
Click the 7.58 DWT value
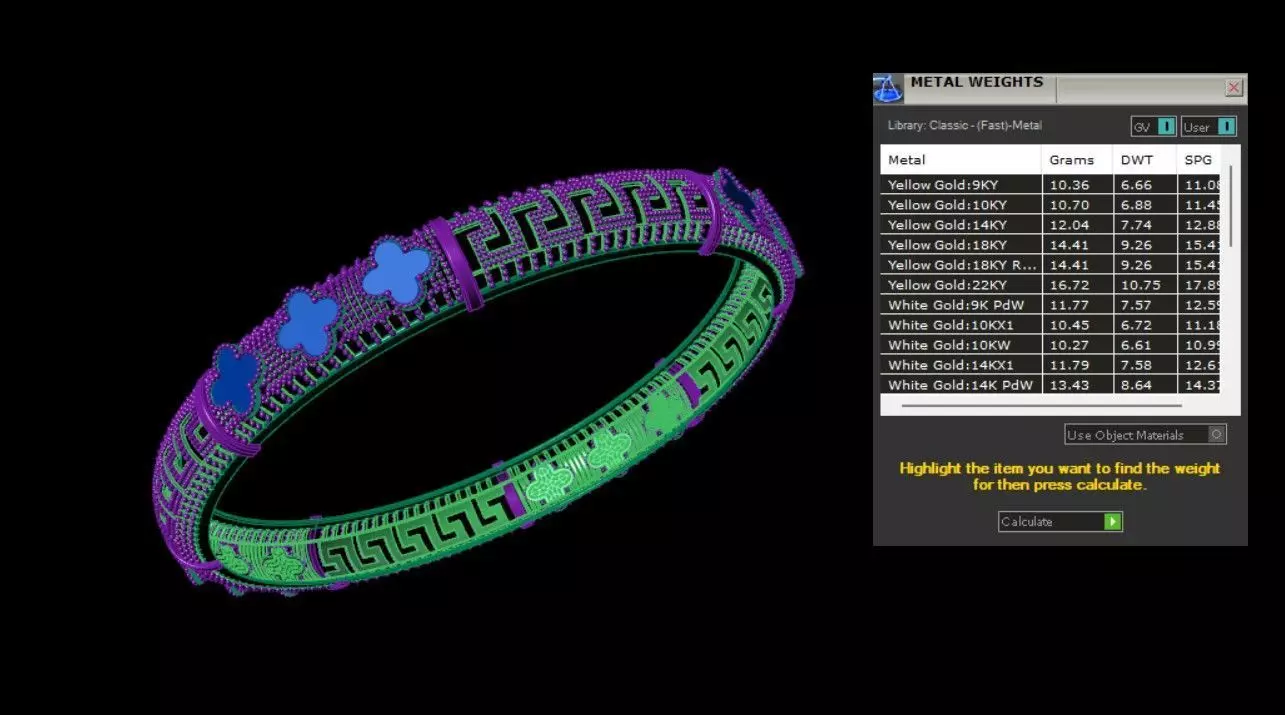(1136, 365)
